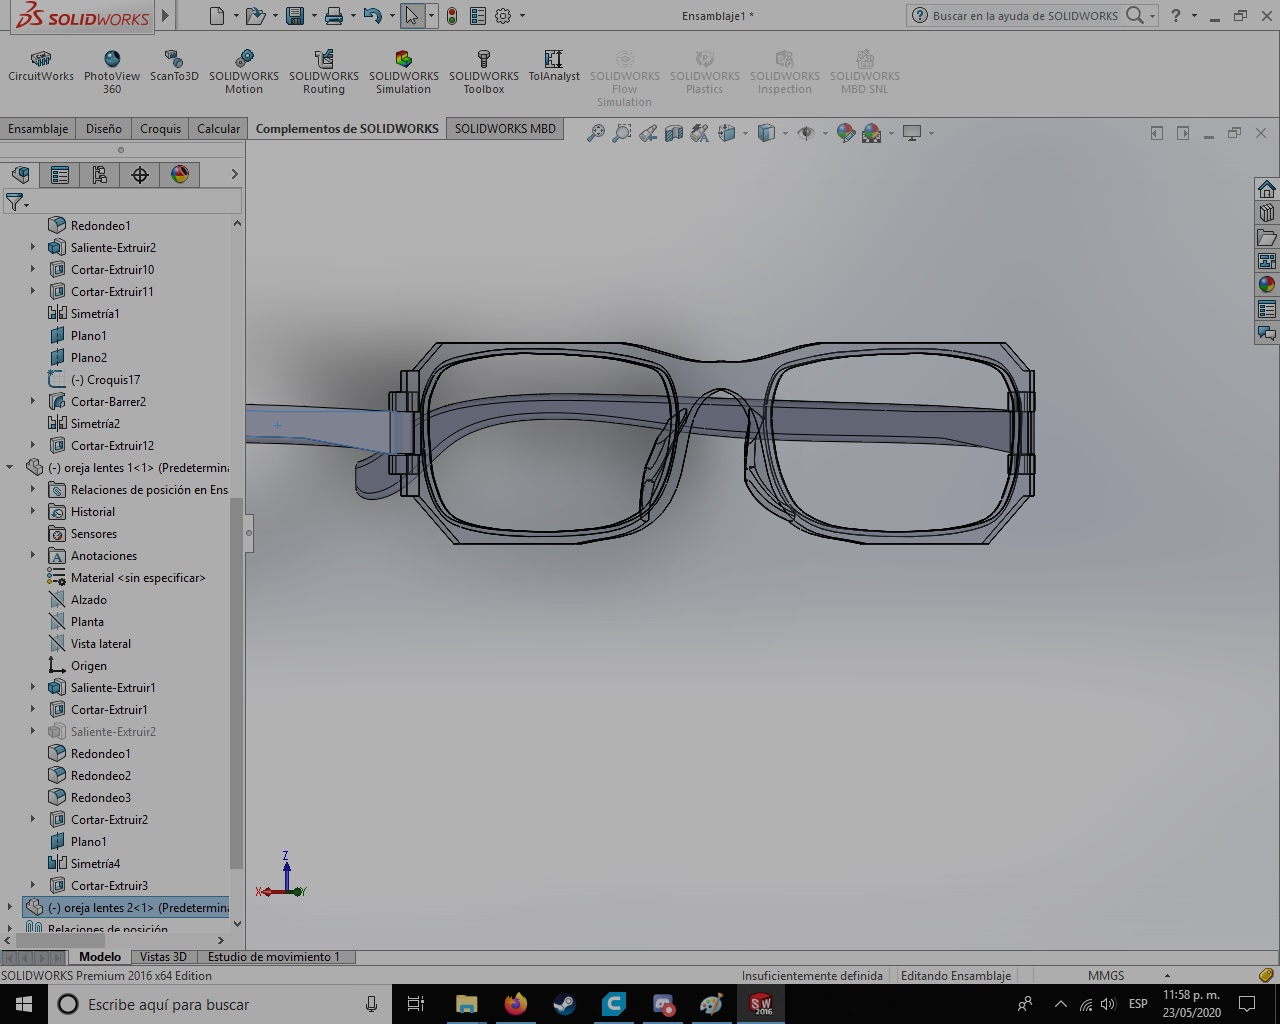Click the tree filter funnel icon

click(x=14, y=203)
